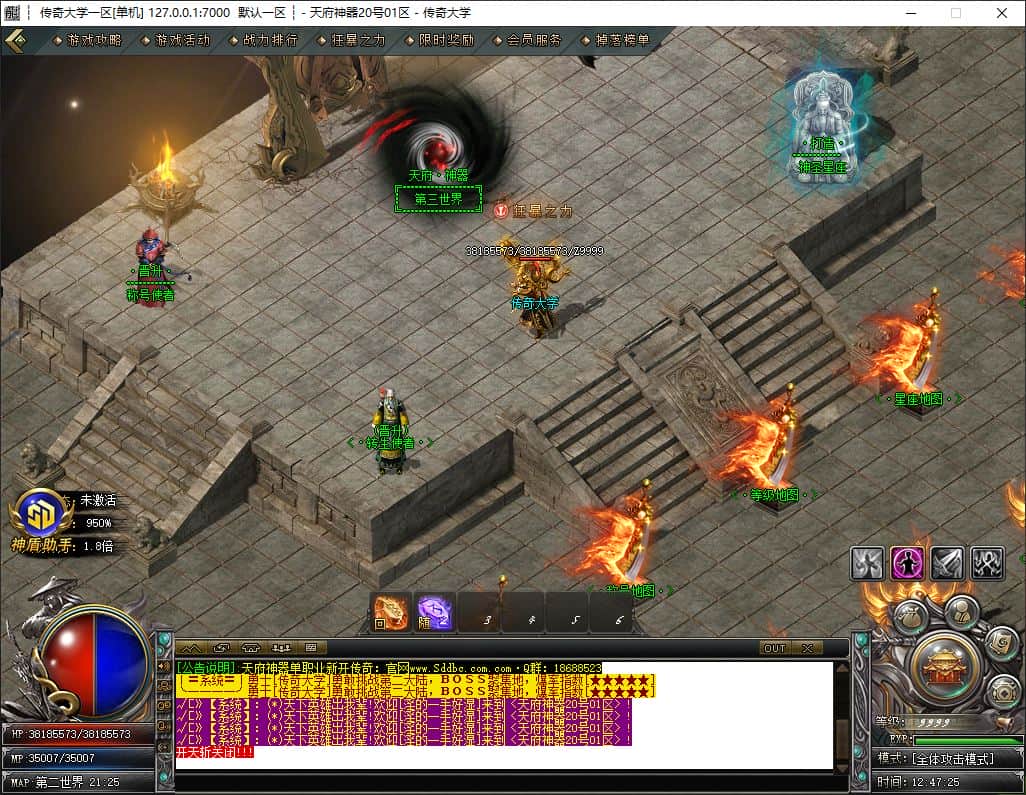Screen dimensions: 1026x795
Task: Focus the chat text input field
Action: pyautogui.click(x=510, y=781)
